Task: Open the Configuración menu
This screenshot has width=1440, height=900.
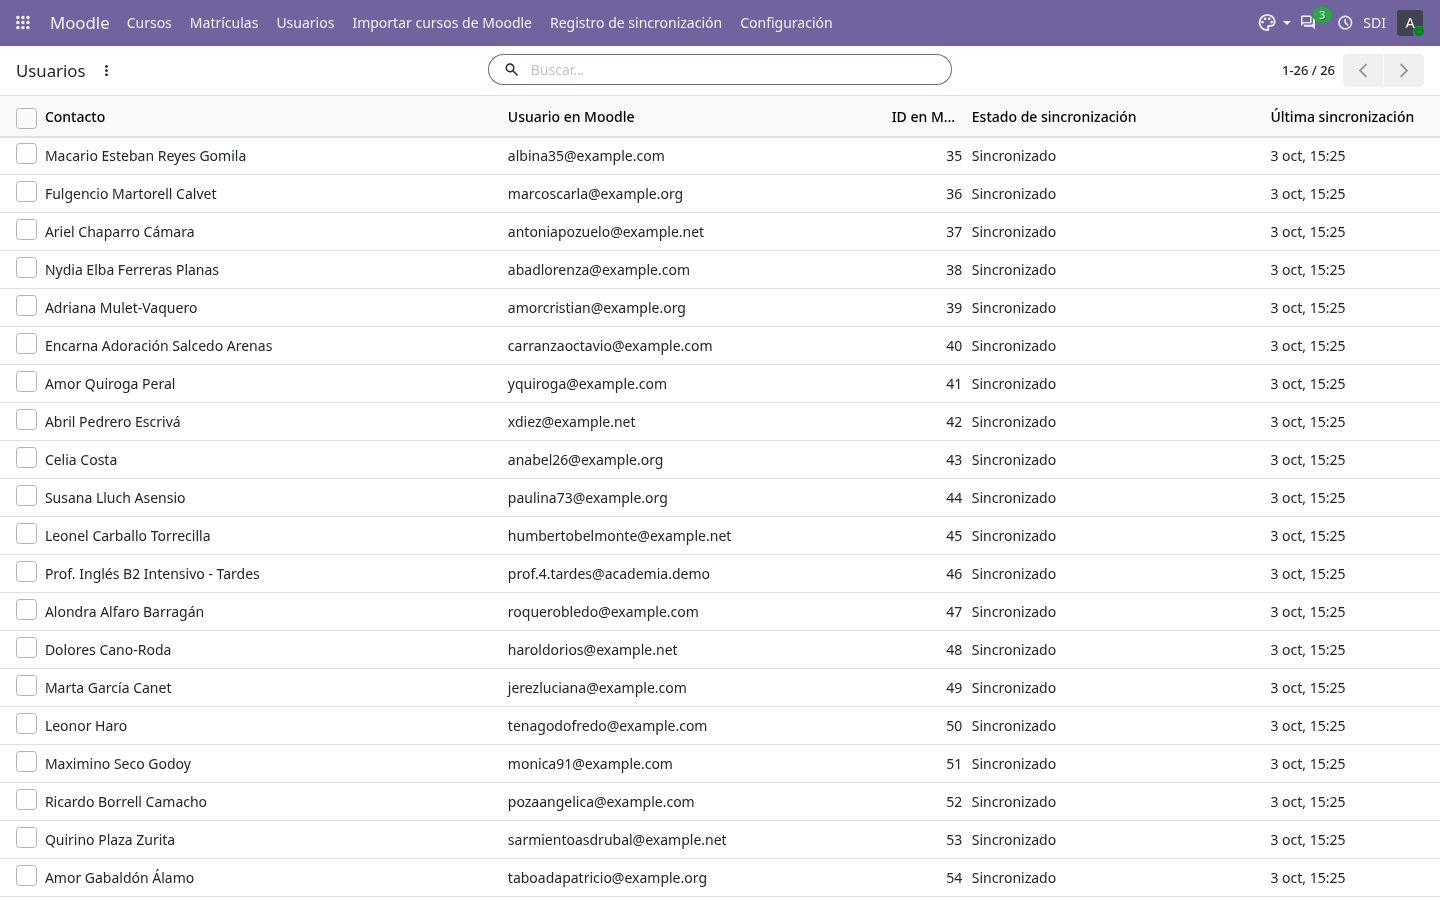Action: 786,22
